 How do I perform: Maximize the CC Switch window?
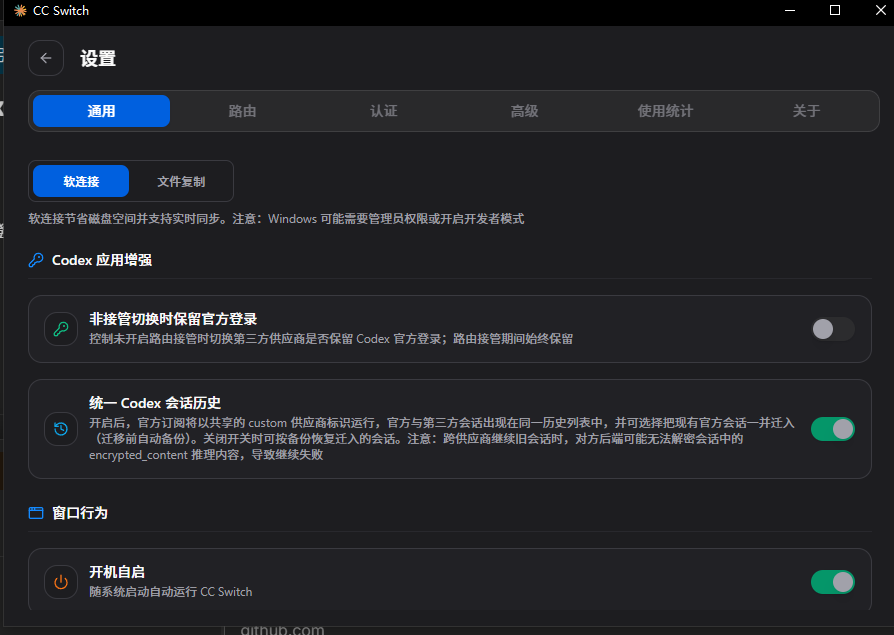pos(835,11)
